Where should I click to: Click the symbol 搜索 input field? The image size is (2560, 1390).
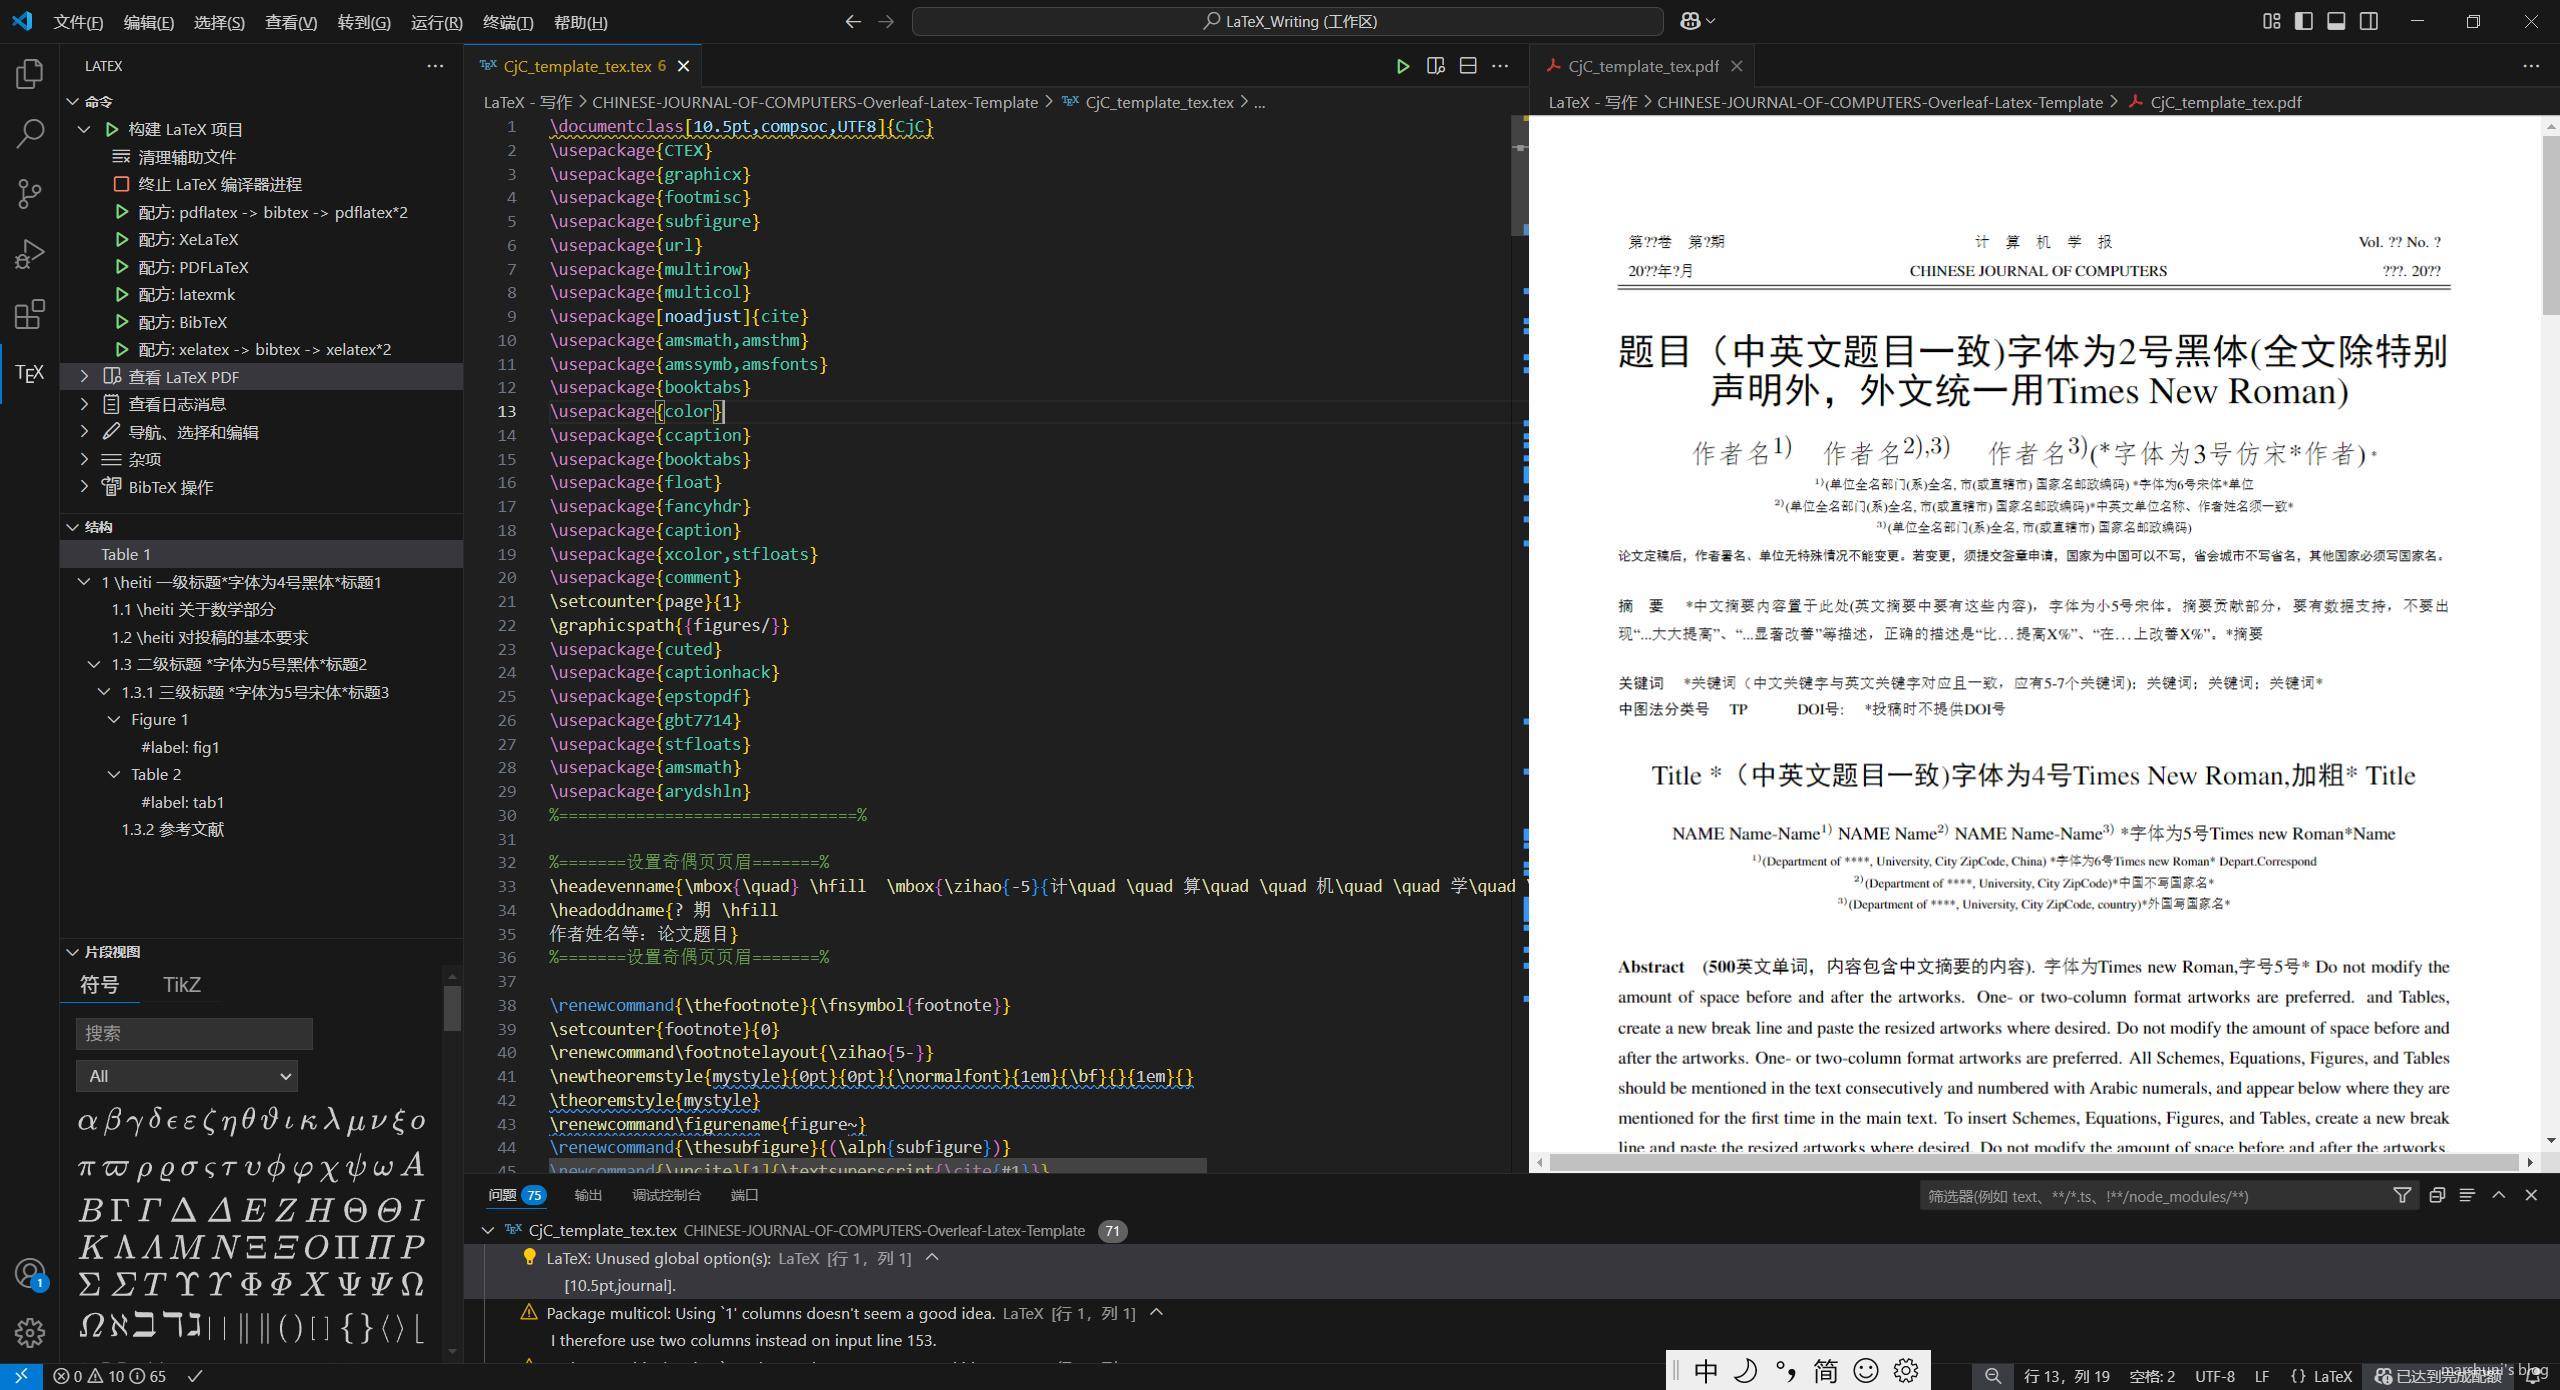pyautogui.click(x=194, y=1033)
